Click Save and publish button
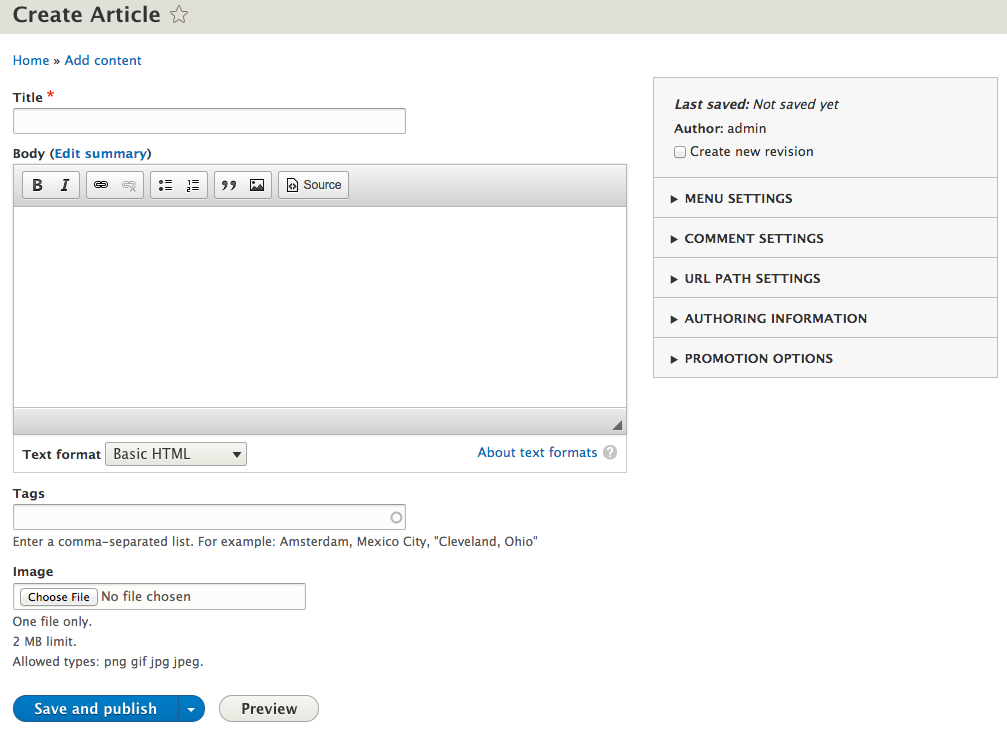Screen dimensions: 1007x730 95,709
